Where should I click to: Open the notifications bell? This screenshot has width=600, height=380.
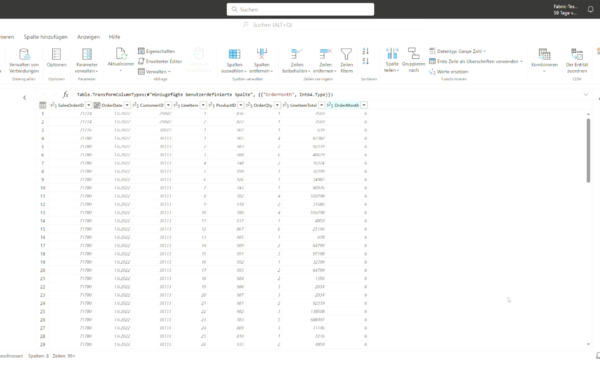pyautogui.click(x=590, y=10)
